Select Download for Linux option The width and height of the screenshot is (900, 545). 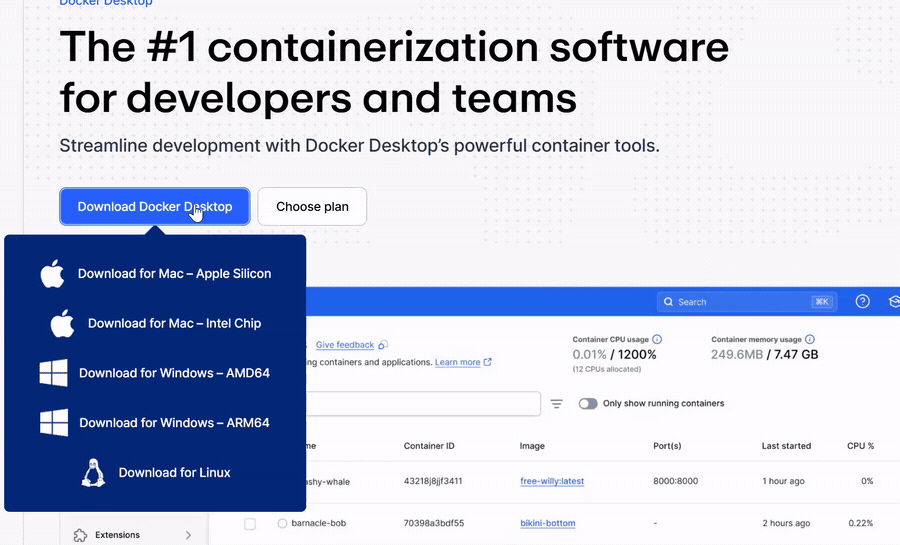click(x=174, y=473)
